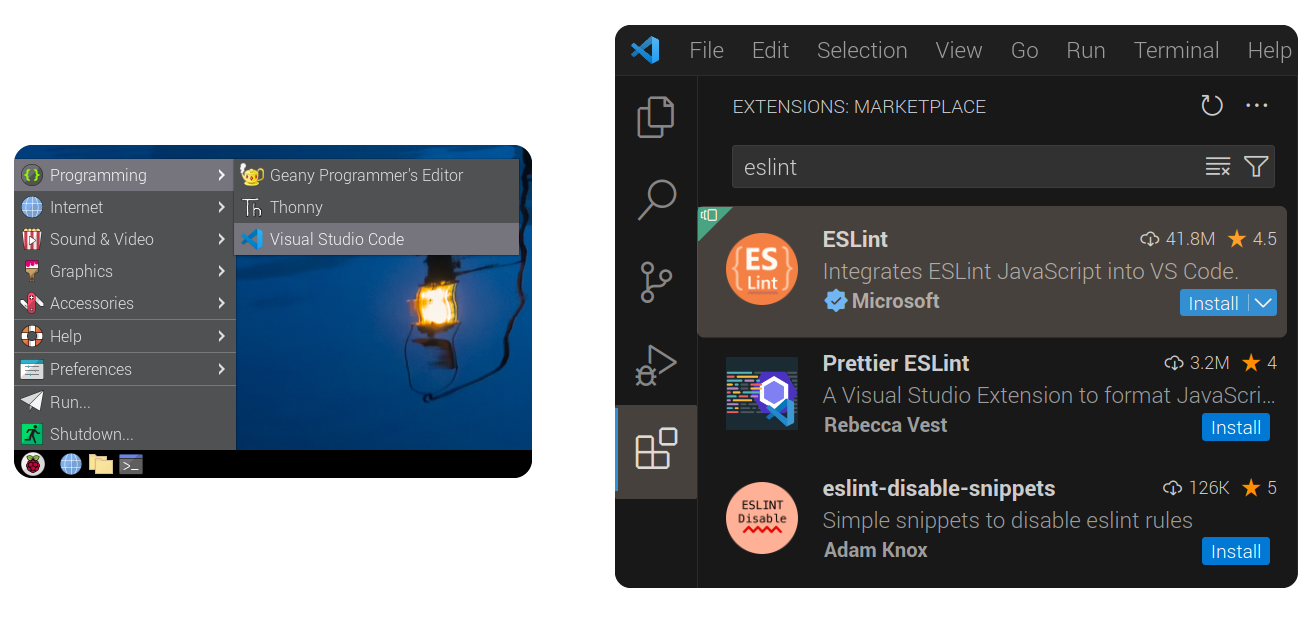Click the Shutdown exit icon
The width and height of the screenshot is (1315, 617).
[x=32, y=434]
